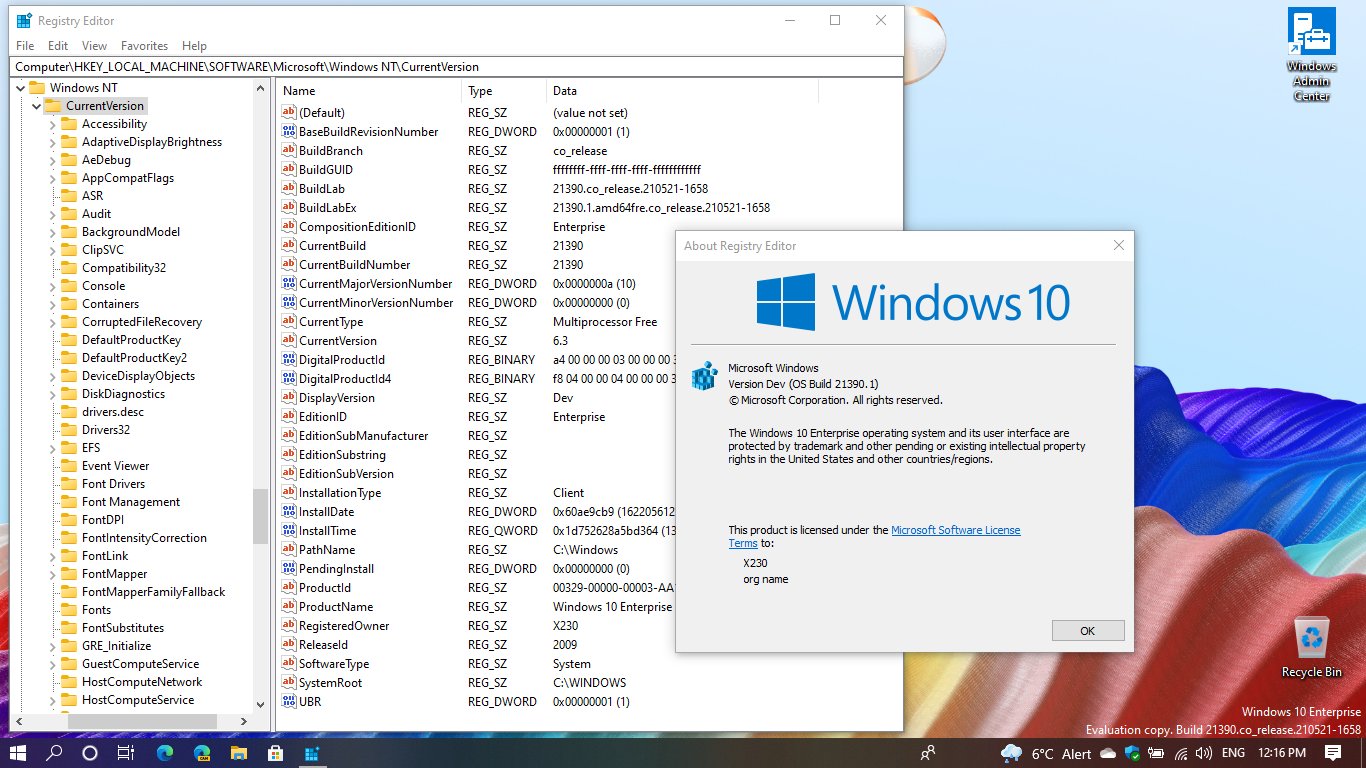Click the ProductName string value icon
Screen dimensions: 1366x768
[x=289, y=607]
